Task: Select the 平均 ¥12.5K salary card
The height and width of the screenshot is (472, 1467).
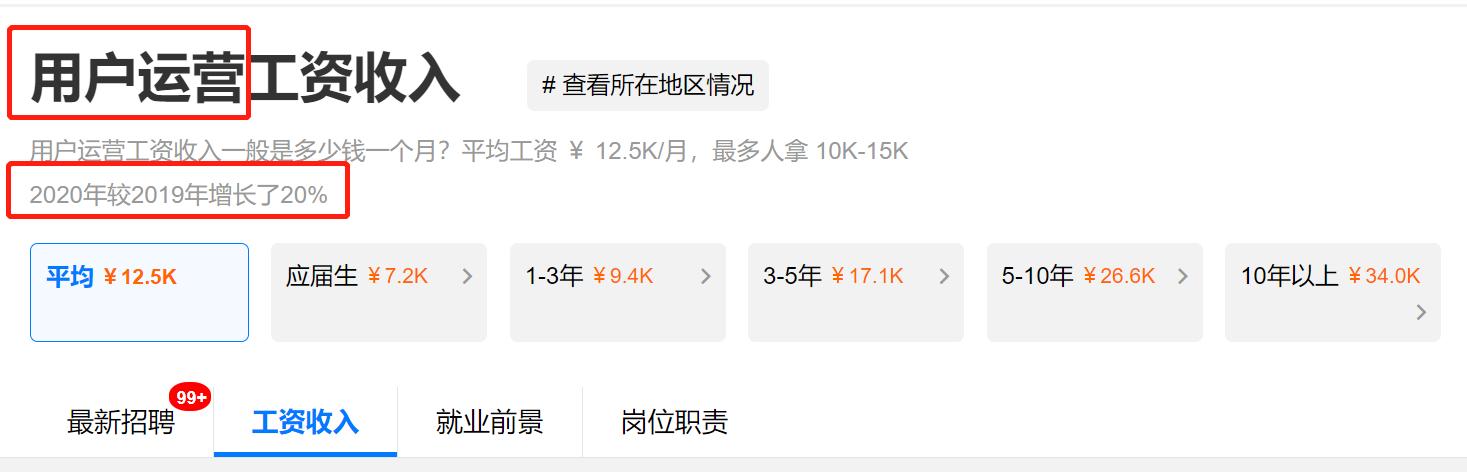Action: (x=139, y=292)
